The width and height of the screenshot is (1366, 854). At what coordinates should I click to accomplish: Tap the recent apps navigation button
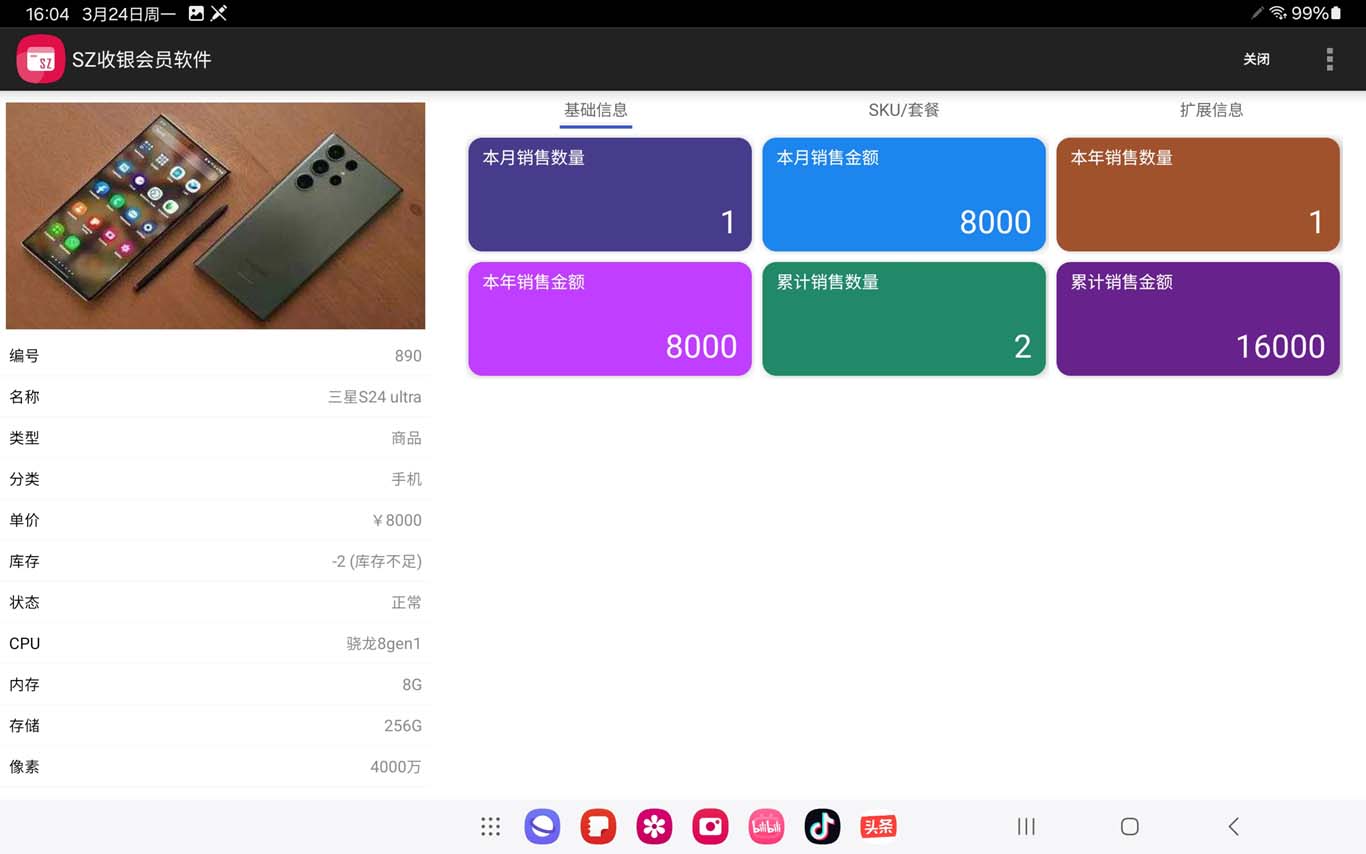tap(1026, 826)
